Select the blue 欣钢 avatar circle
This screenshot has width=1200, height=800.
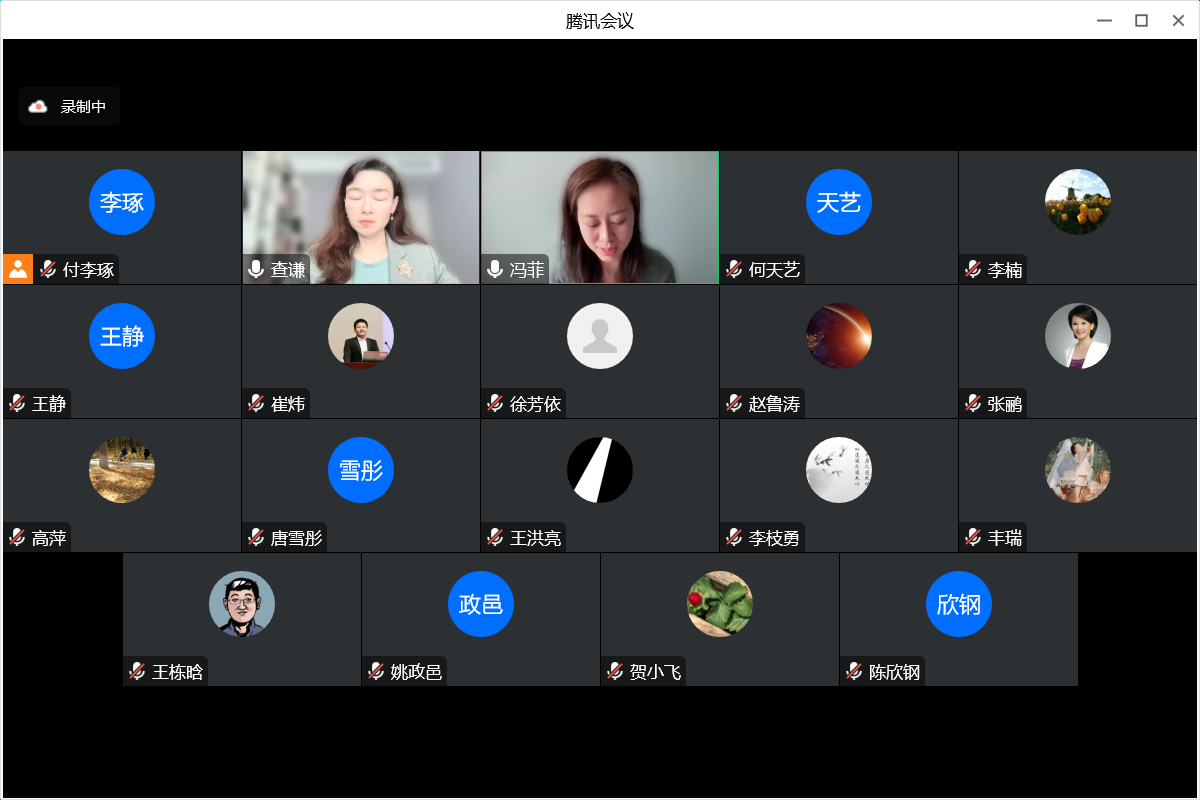point(959,604)
